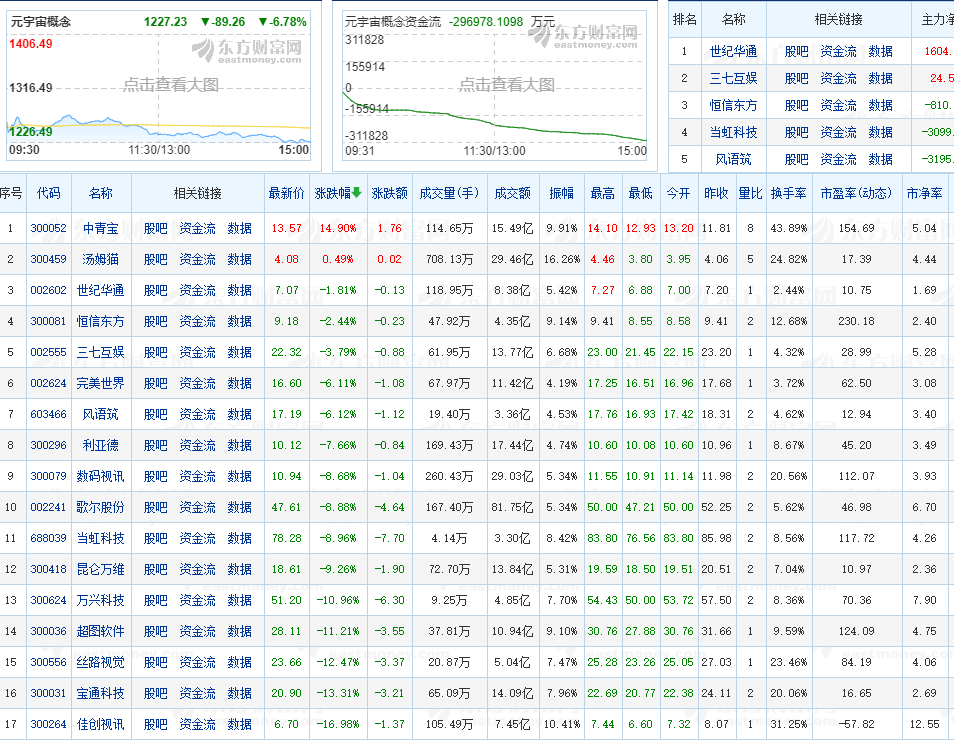Image resolution: width=954 pixels, height=740 pixels.
Task: Sort by 昨收 column header
Action: click(x=716, y=194)
